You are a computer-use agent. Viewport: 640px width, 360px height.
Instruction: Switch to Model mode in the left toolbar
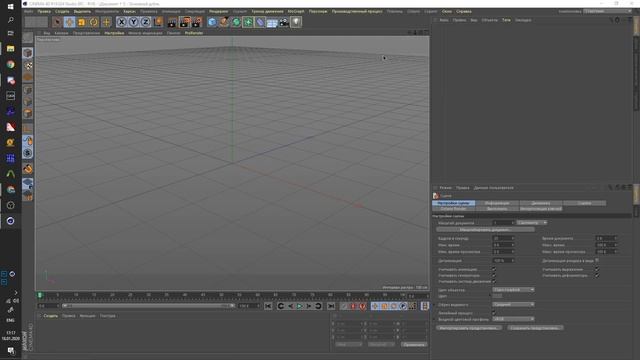pos(28,53)
